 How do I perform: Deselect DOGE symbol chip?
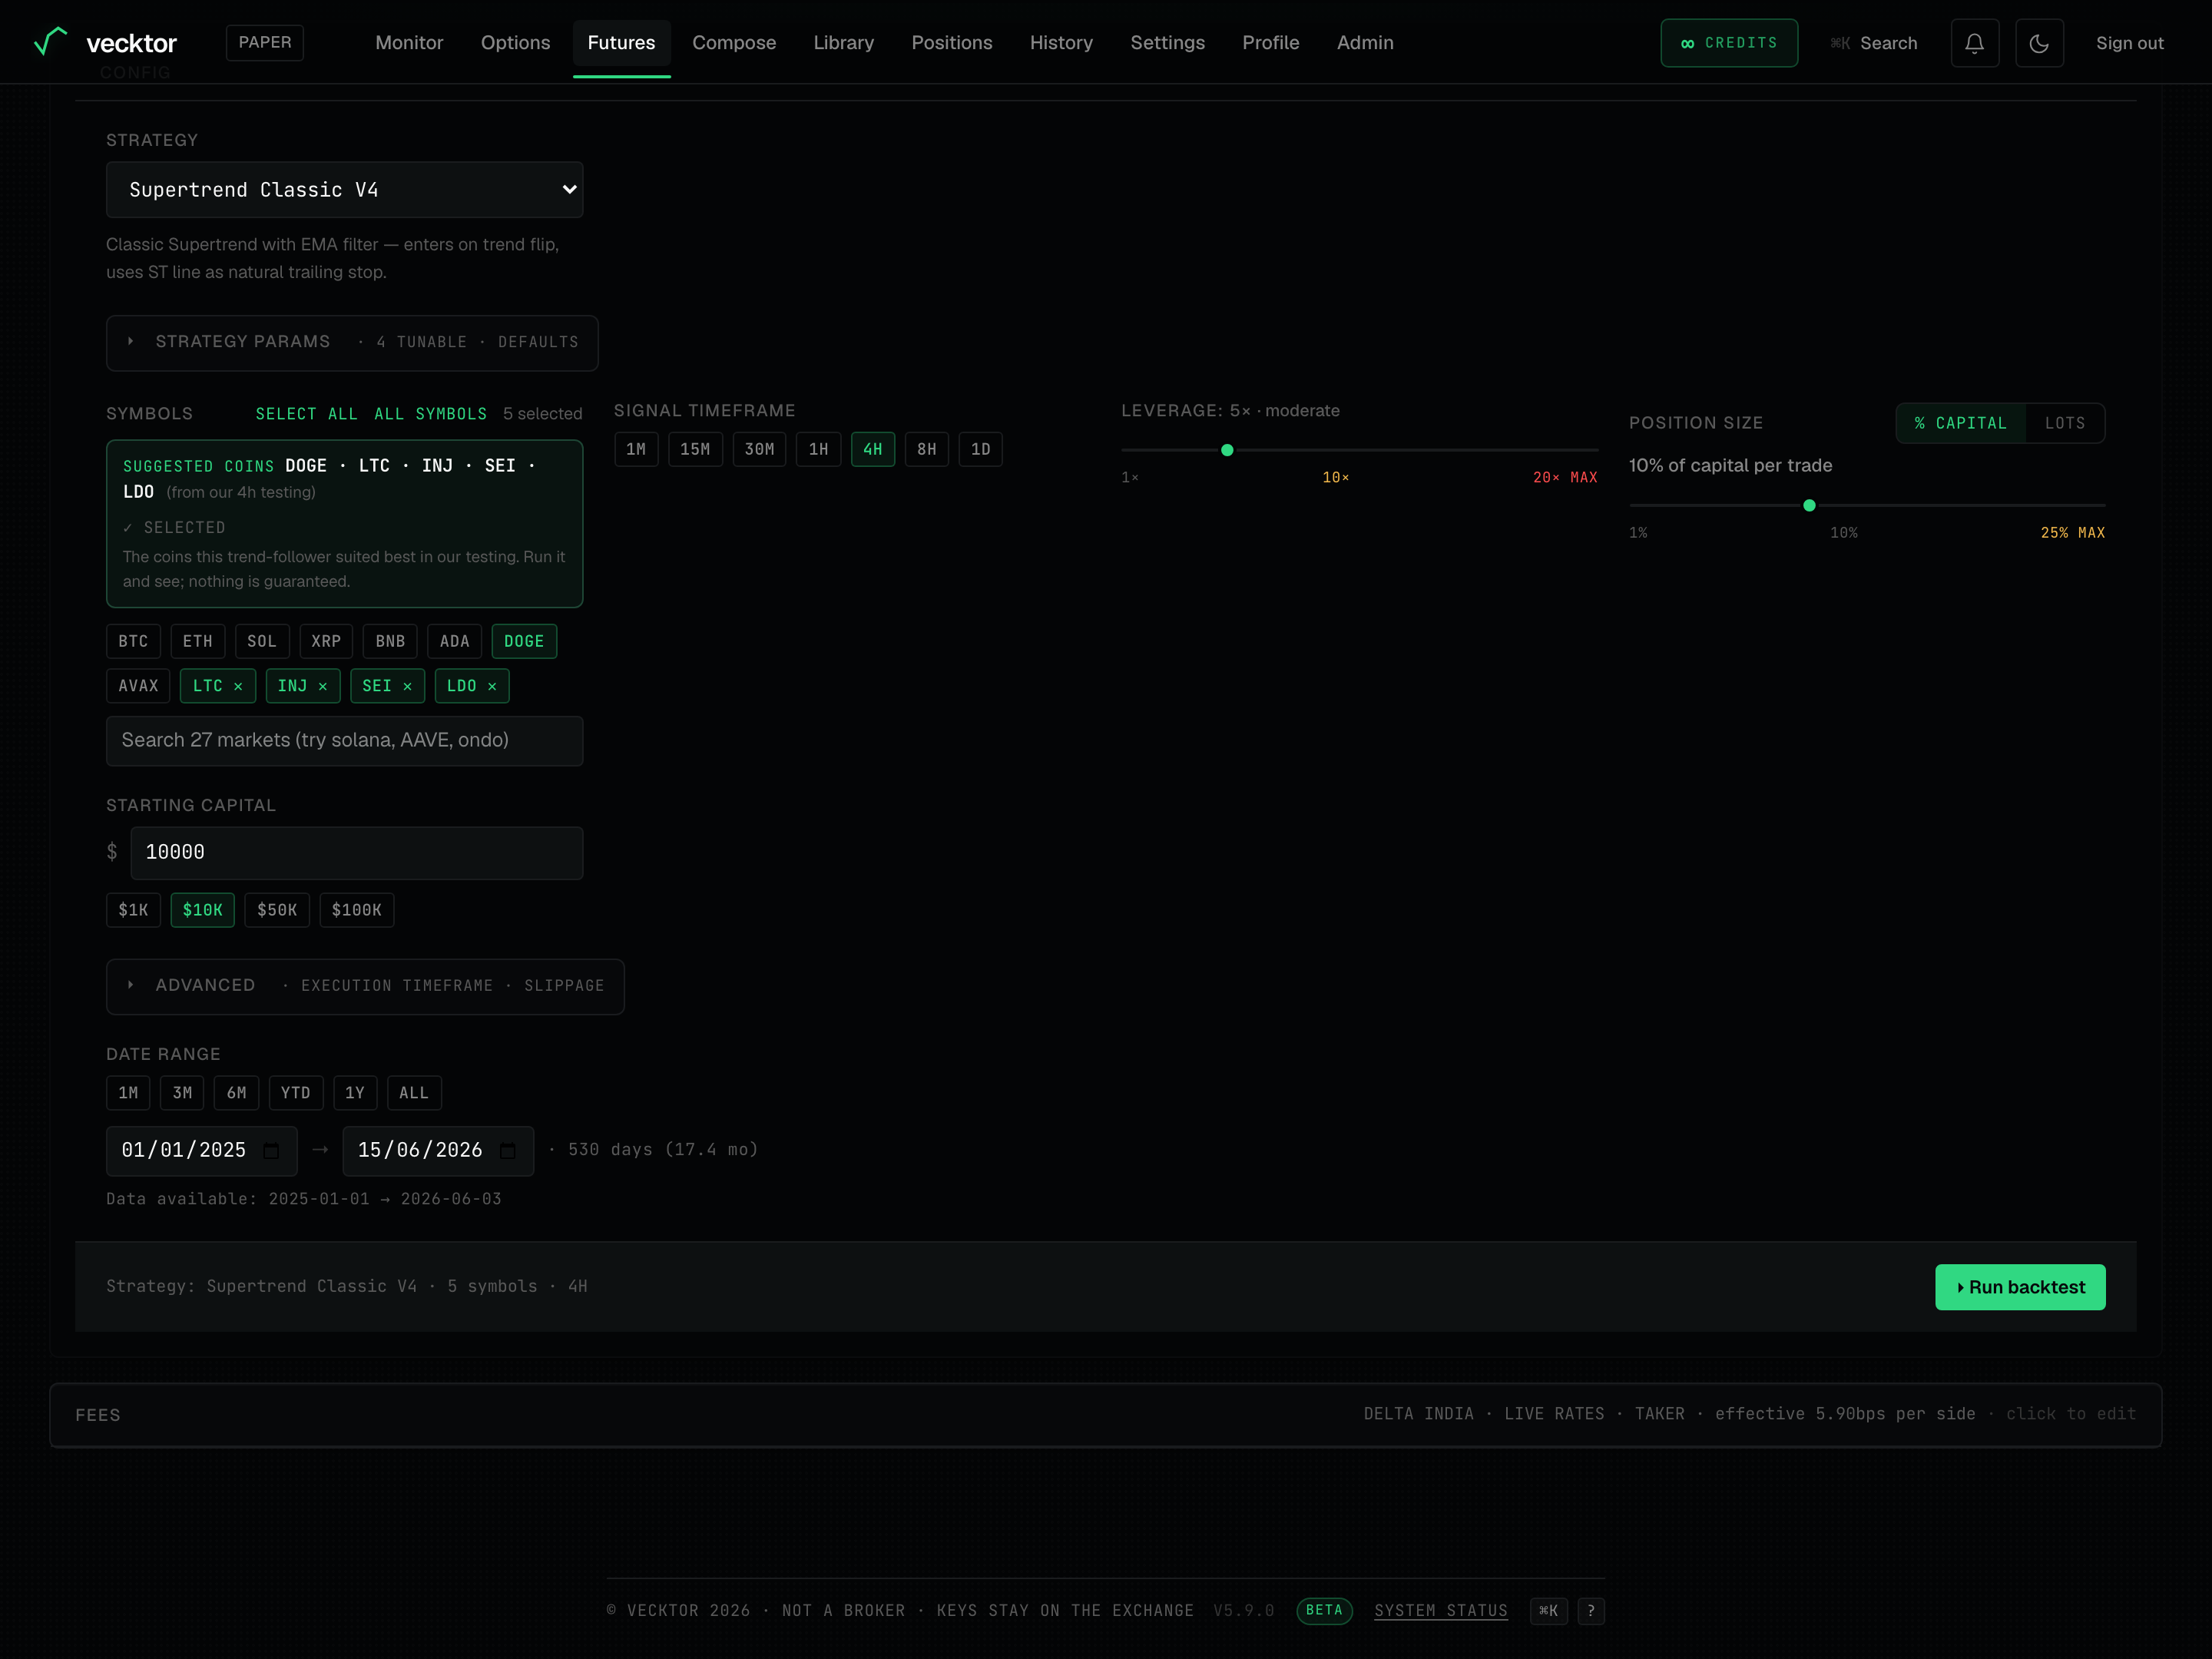click(524, 642)
